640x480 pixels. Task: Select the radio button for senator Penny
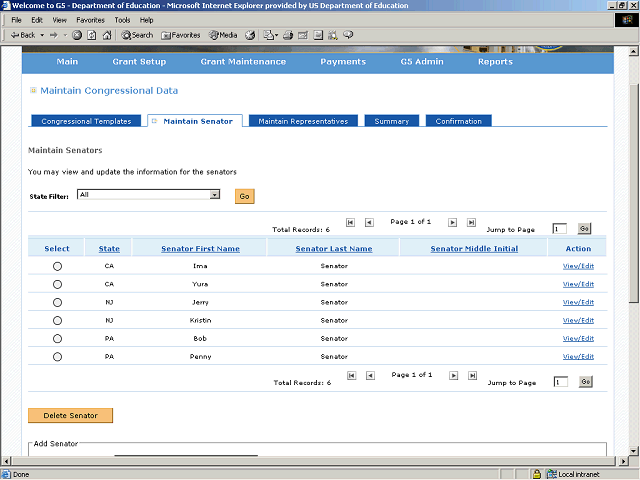tap(57, 356)
